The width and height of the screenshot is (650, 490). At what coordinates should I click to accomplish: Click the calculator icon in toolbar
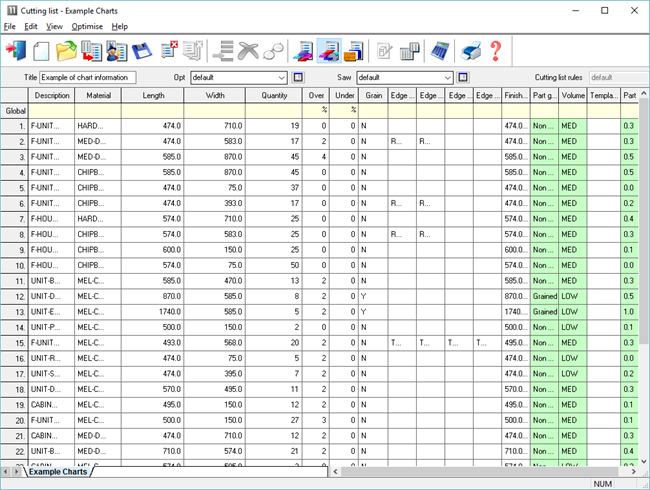click(x=440, y=50)
